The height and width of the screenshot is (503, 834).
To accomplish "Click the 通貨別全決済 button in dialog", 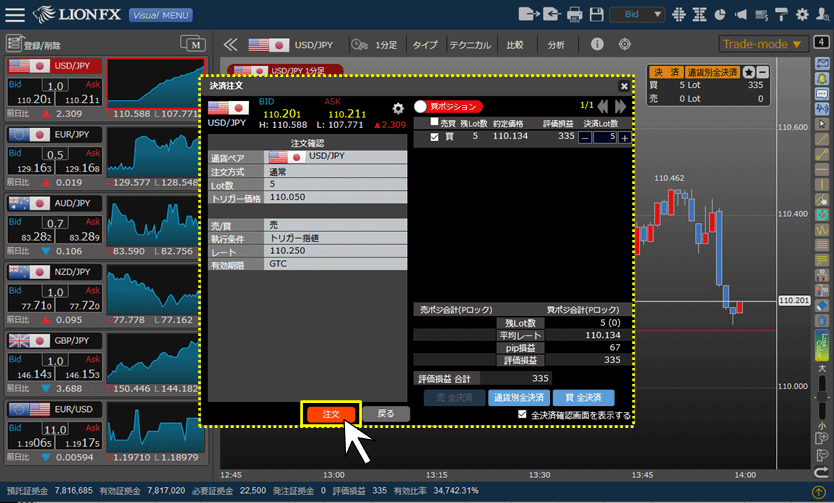I will click(519, 398).
